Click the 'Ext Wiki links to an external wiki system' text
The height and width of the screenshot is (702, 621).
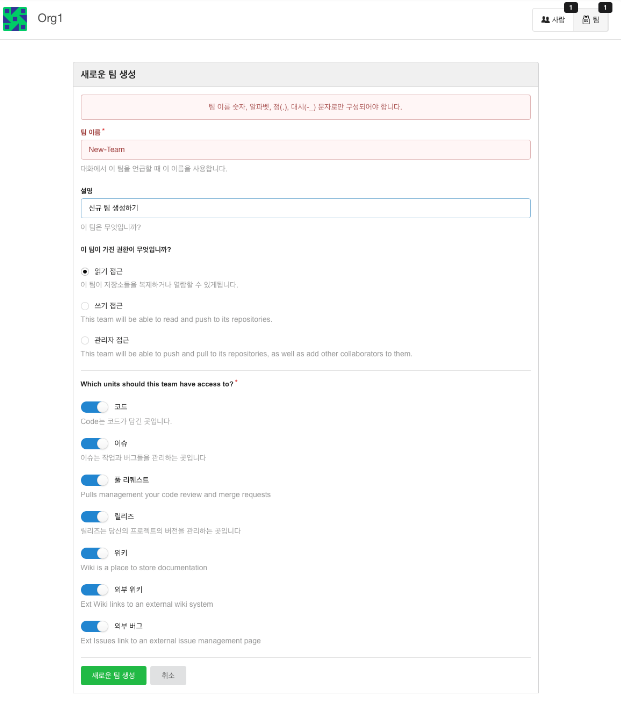coord(147,604)
